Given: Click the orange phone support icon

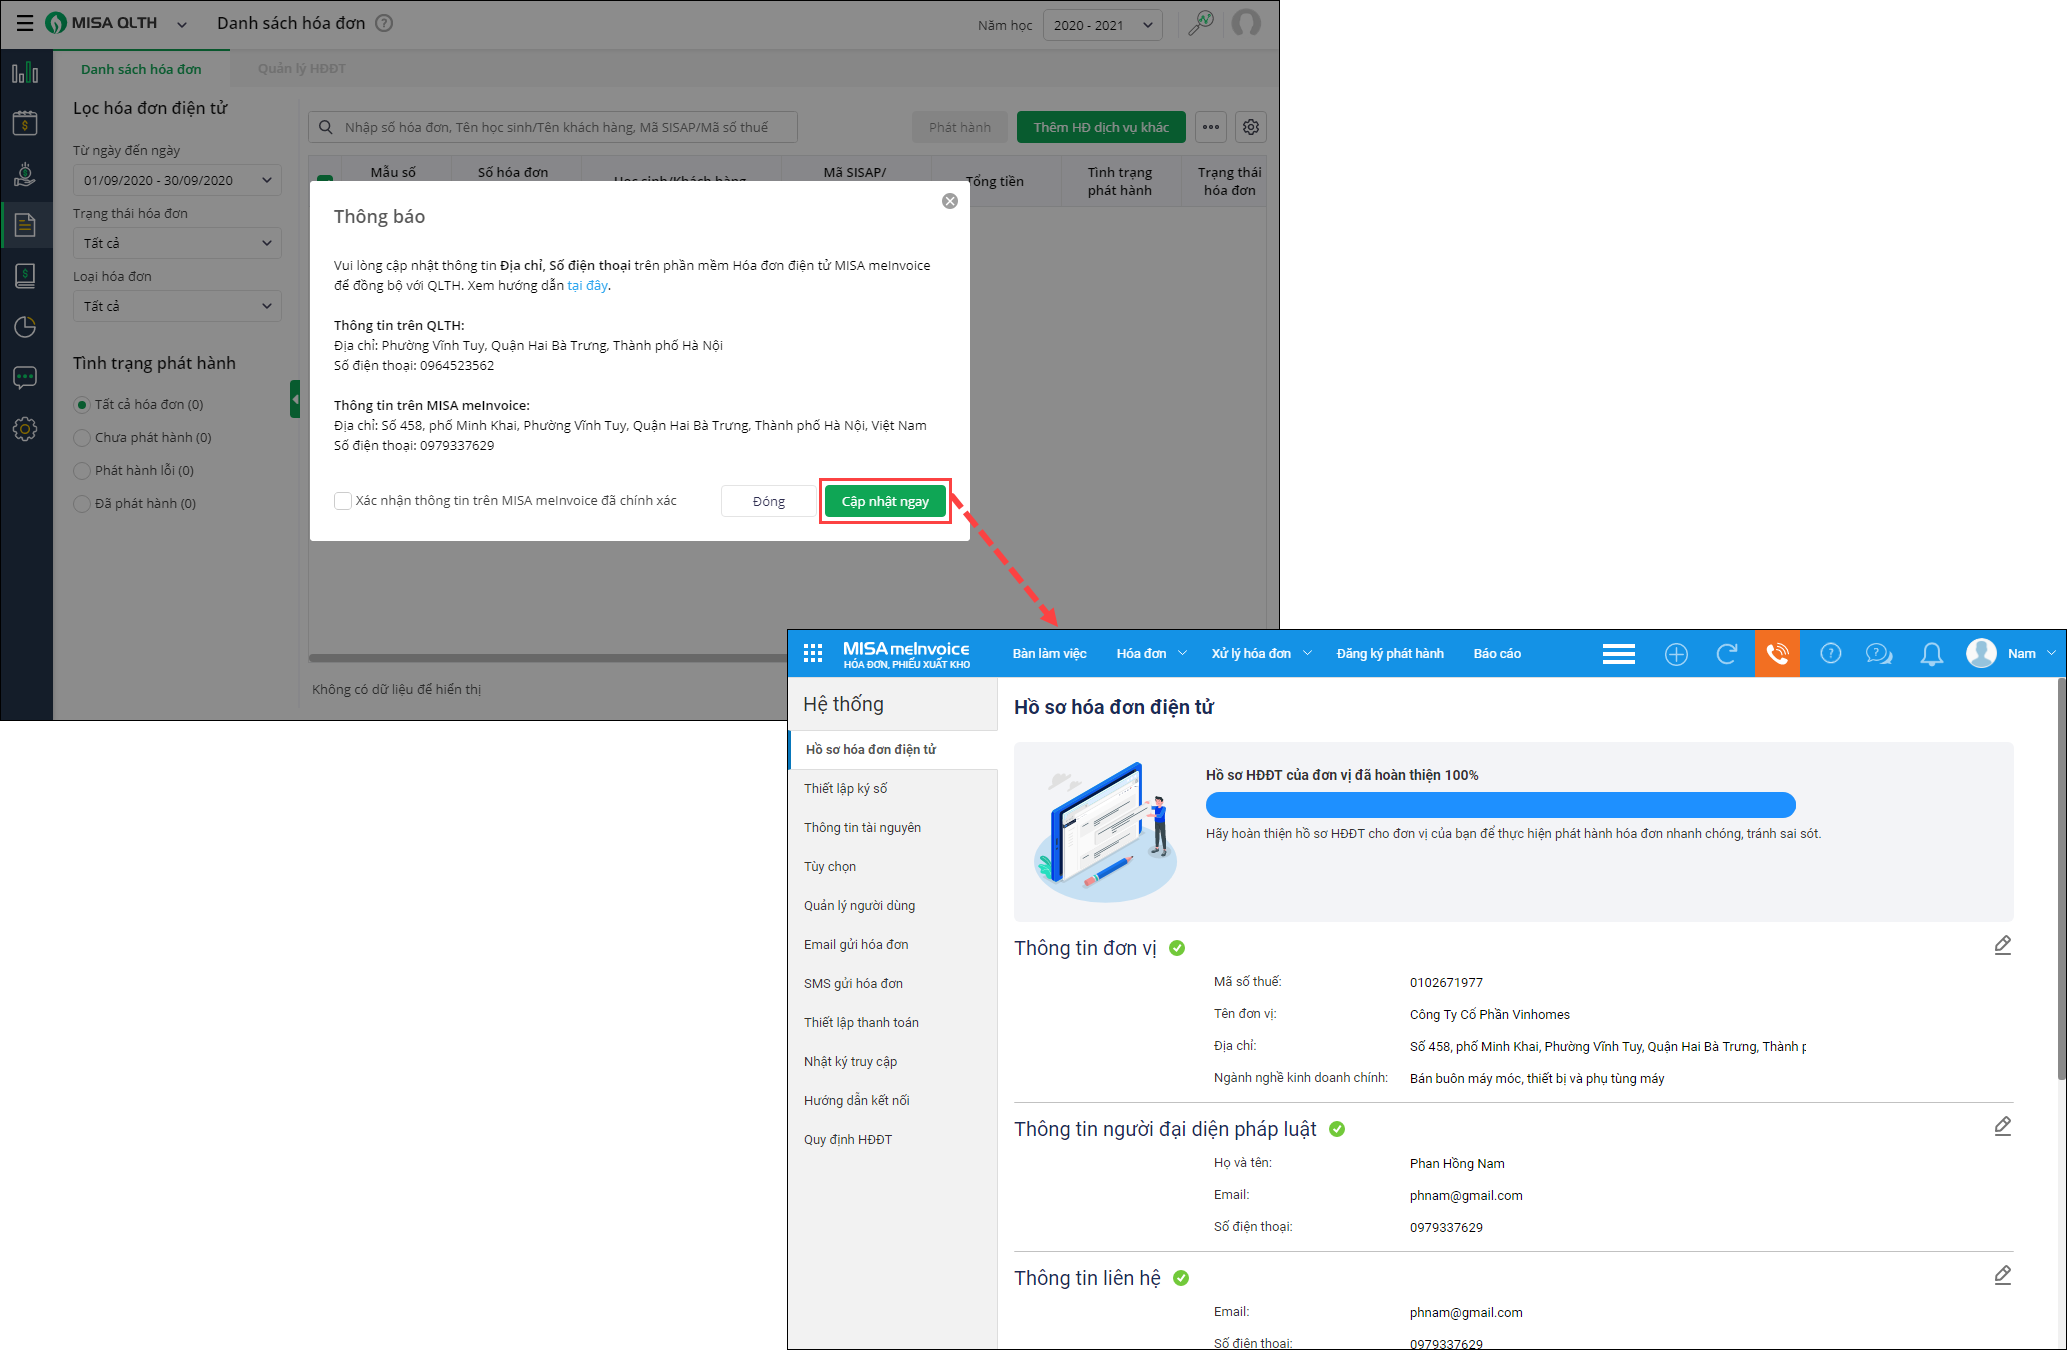Looking at the screenshot, I should tap(1777, 654).
